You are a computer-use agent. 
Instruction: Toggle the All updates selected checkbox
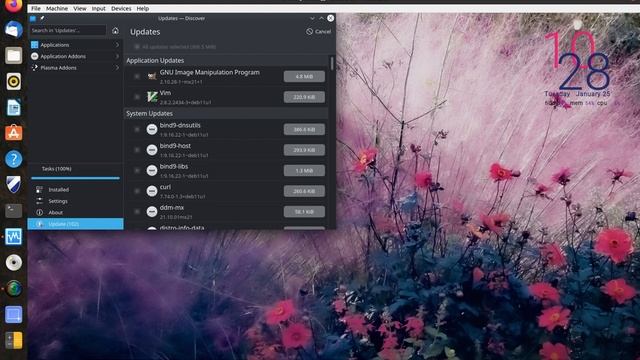click(137, 47)
